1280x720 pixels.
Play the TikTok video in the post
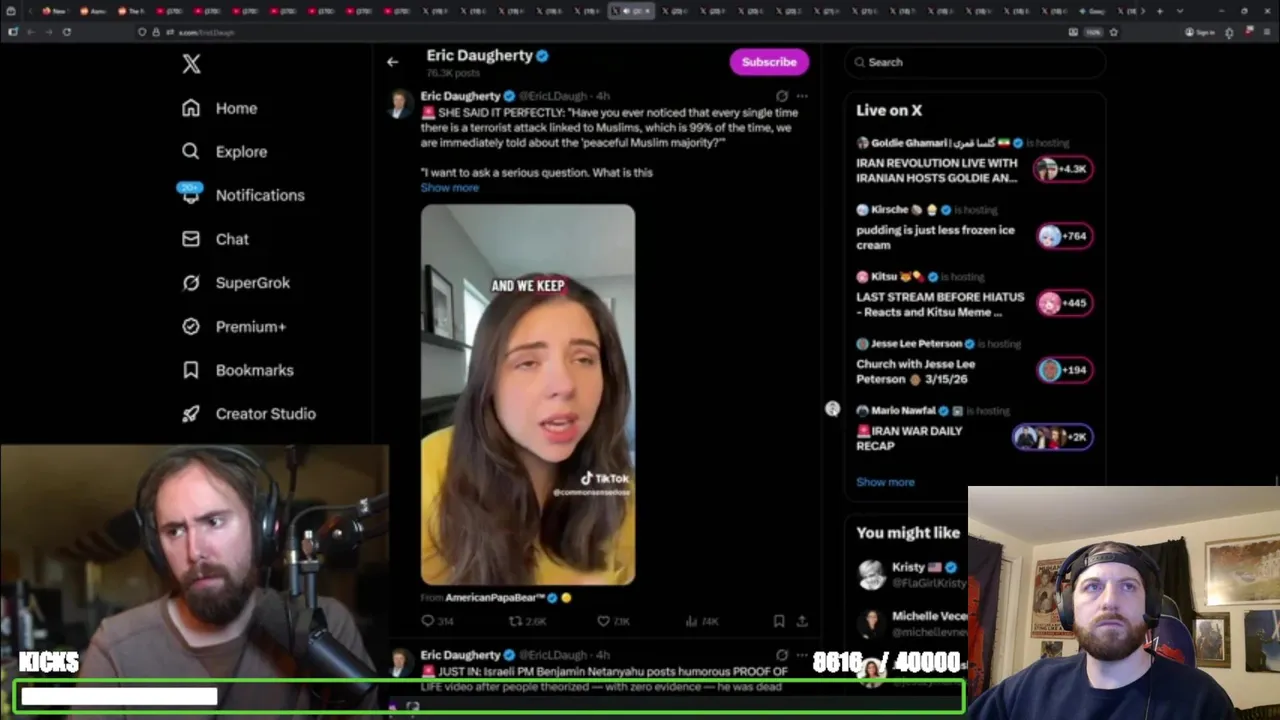(x=528, y=395)
